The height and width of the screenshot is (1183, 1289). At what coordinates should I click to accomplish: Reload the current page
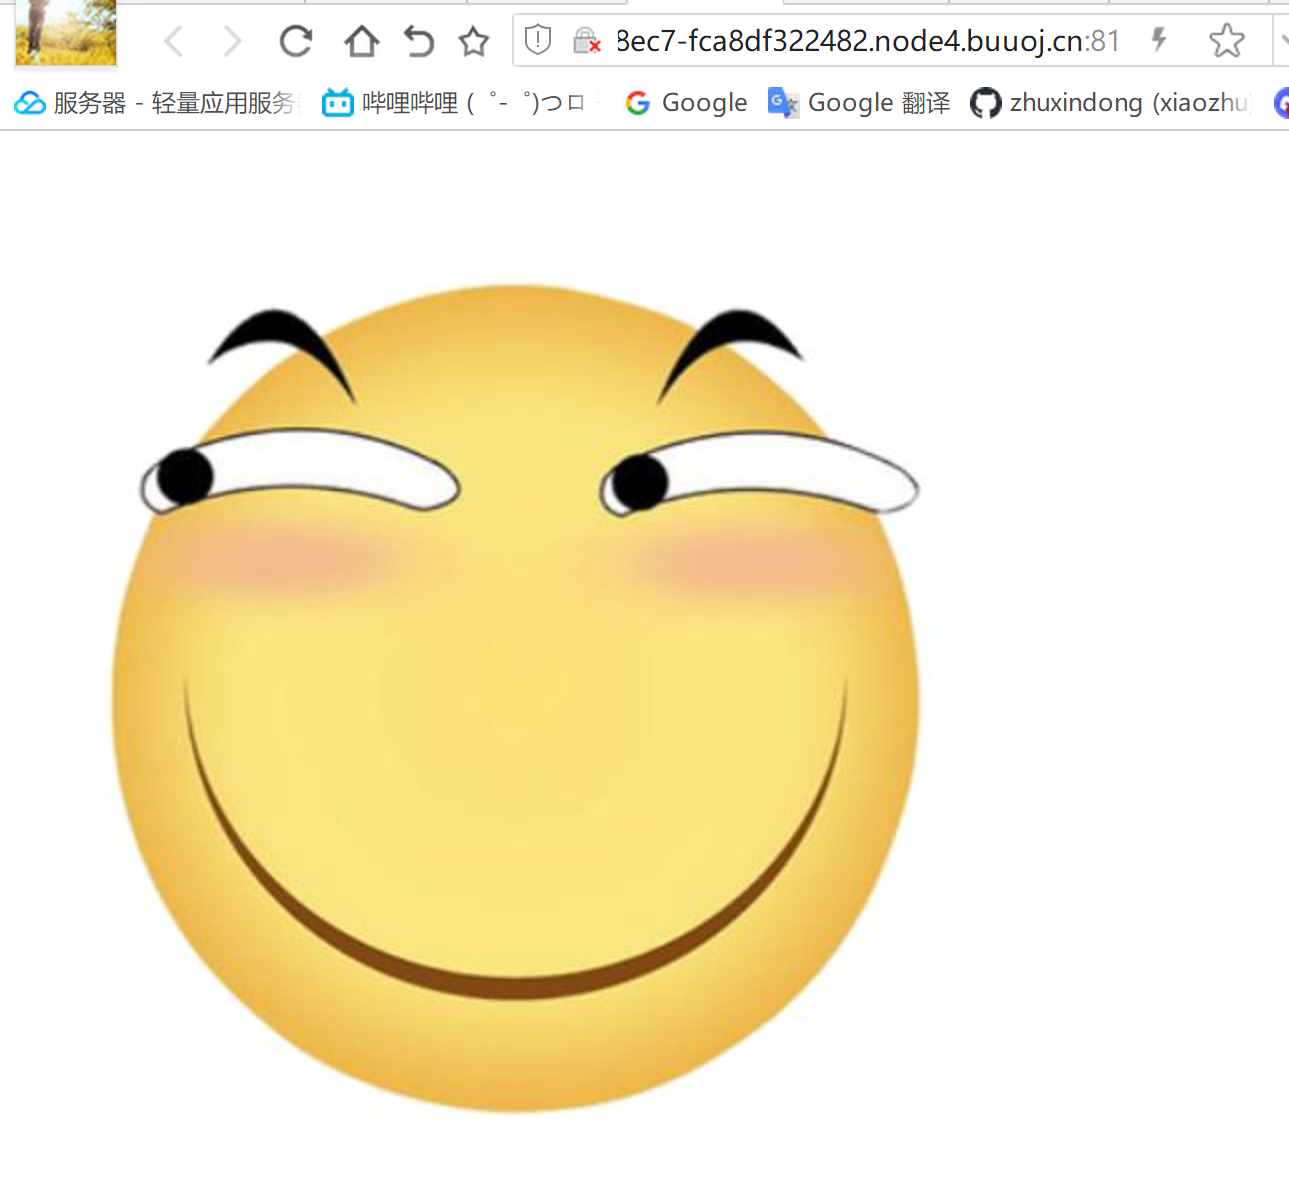296,41
